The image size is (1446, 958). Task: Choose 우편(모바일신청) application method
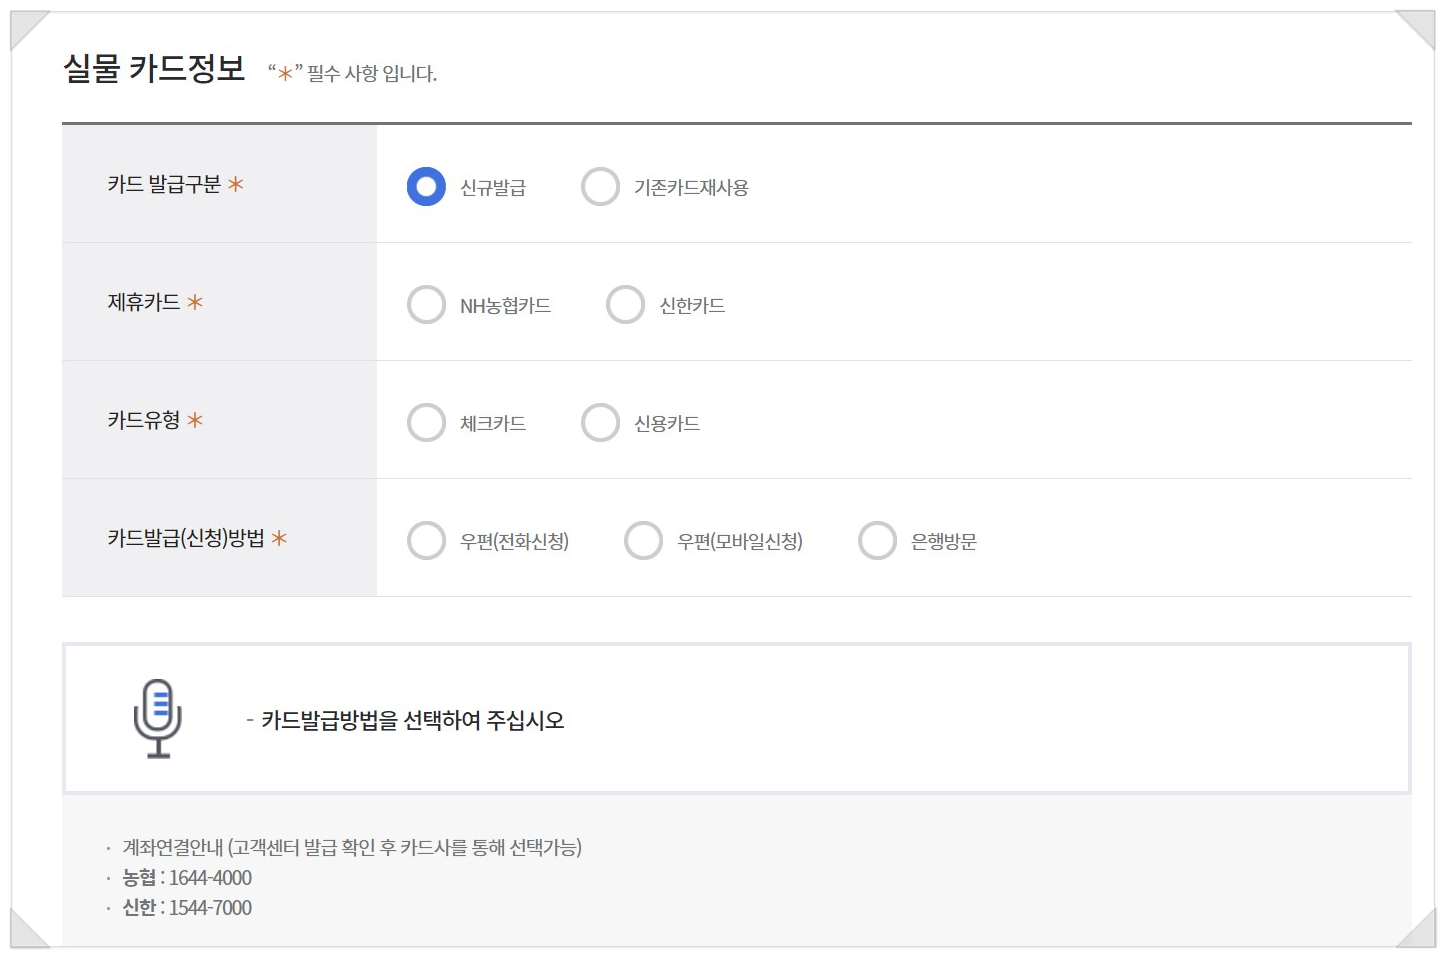[x=644, y=540]
